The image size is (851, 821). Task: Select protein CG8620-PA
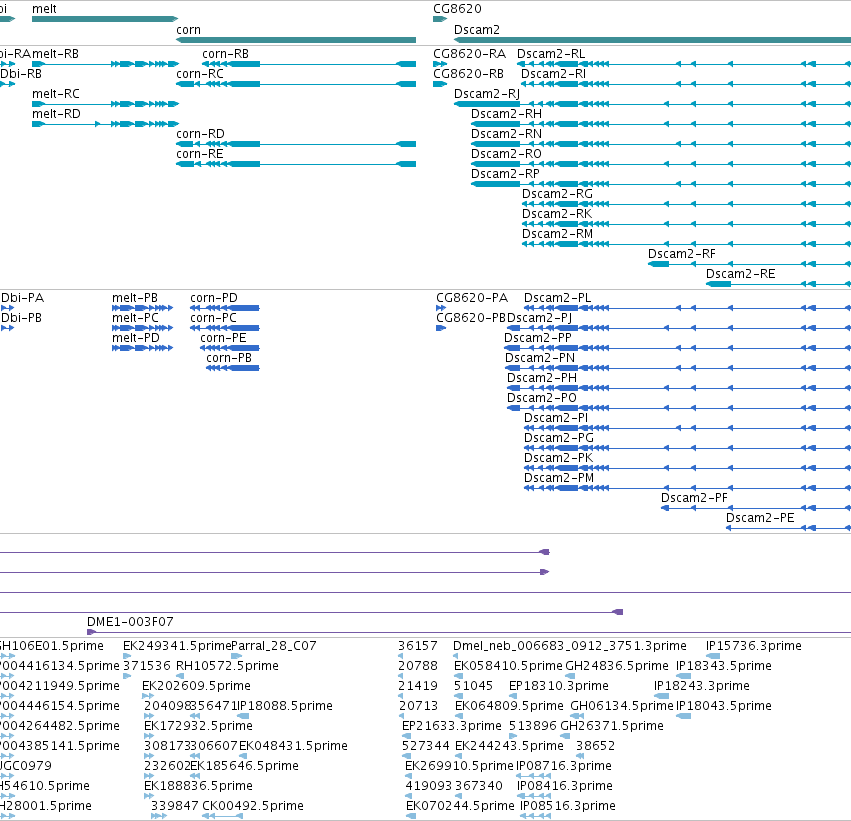[x=441, y=308]
